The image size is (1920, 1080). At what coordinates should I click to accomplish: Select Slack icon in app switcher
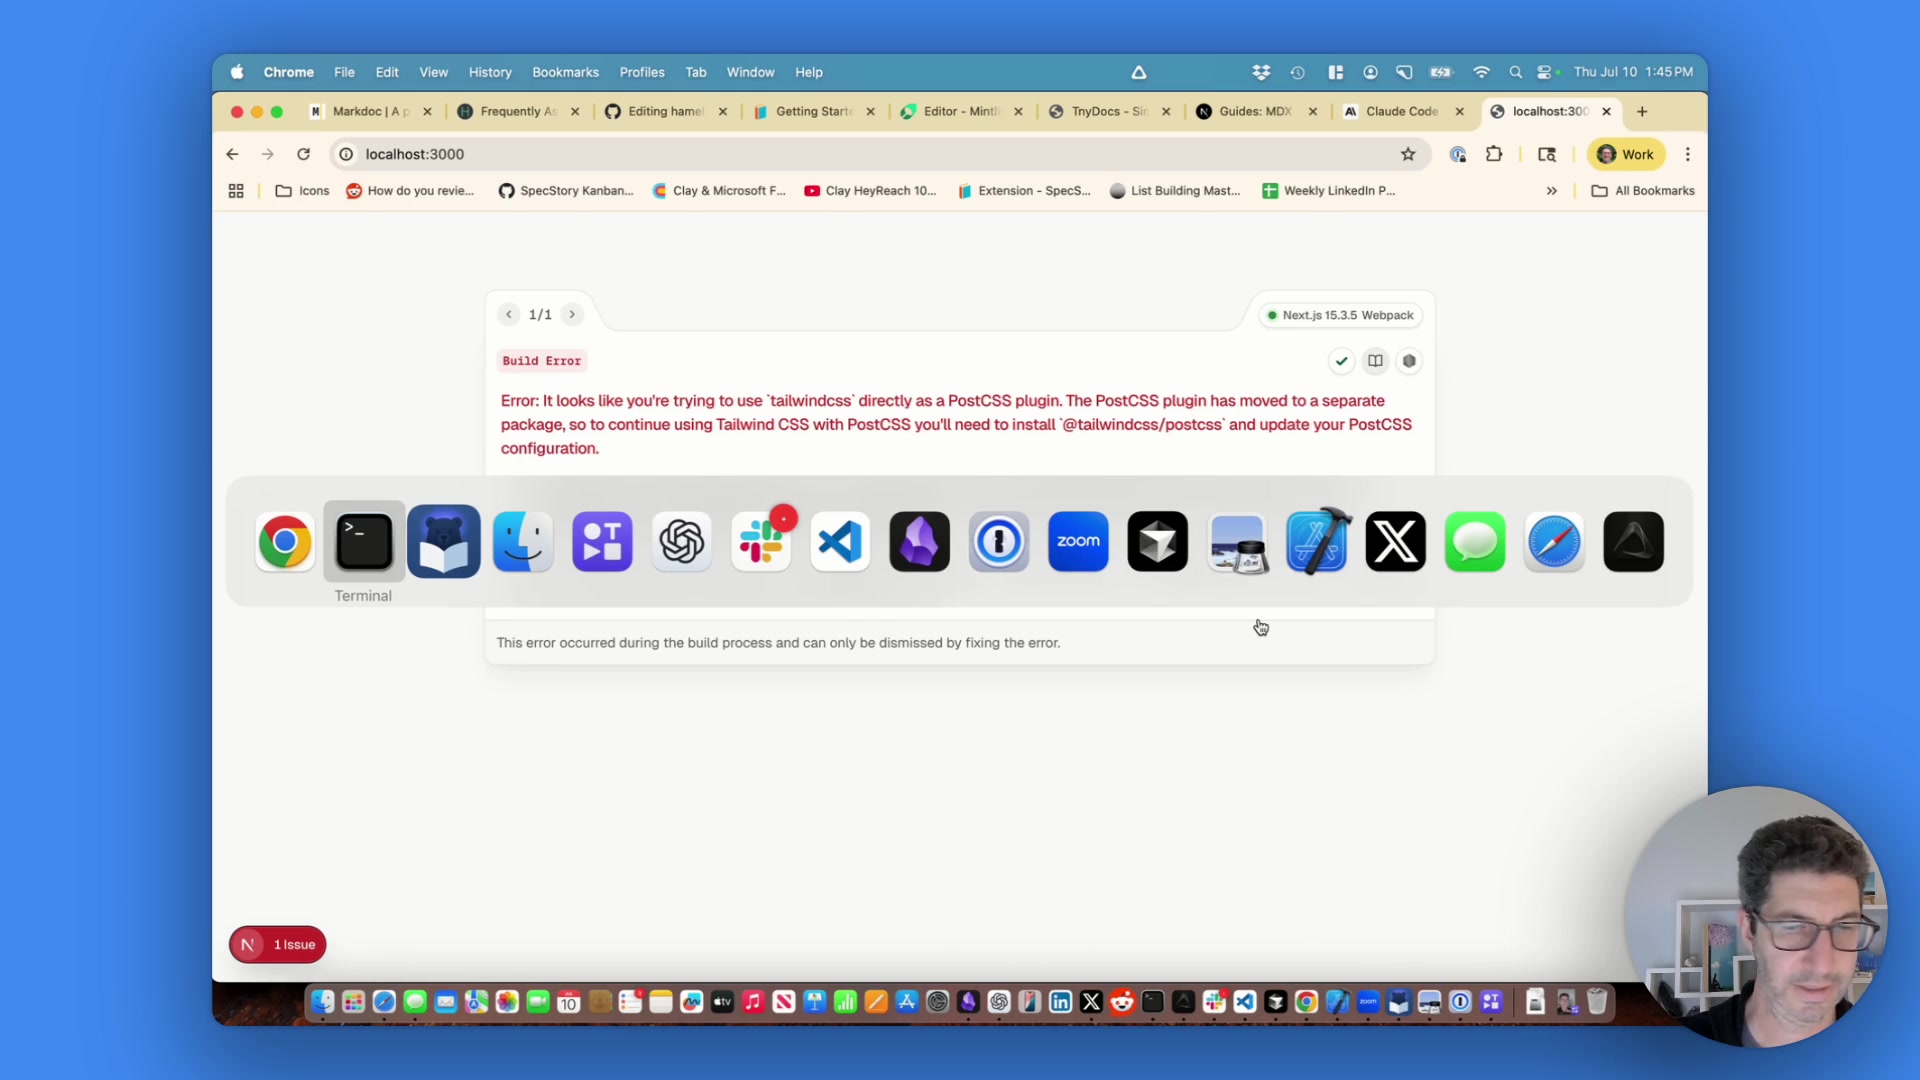761,542
